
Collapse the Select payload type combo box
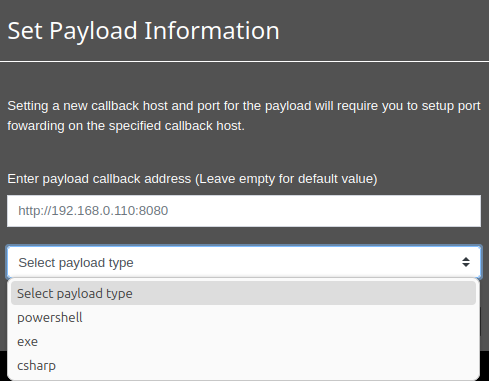click(244, 262)
